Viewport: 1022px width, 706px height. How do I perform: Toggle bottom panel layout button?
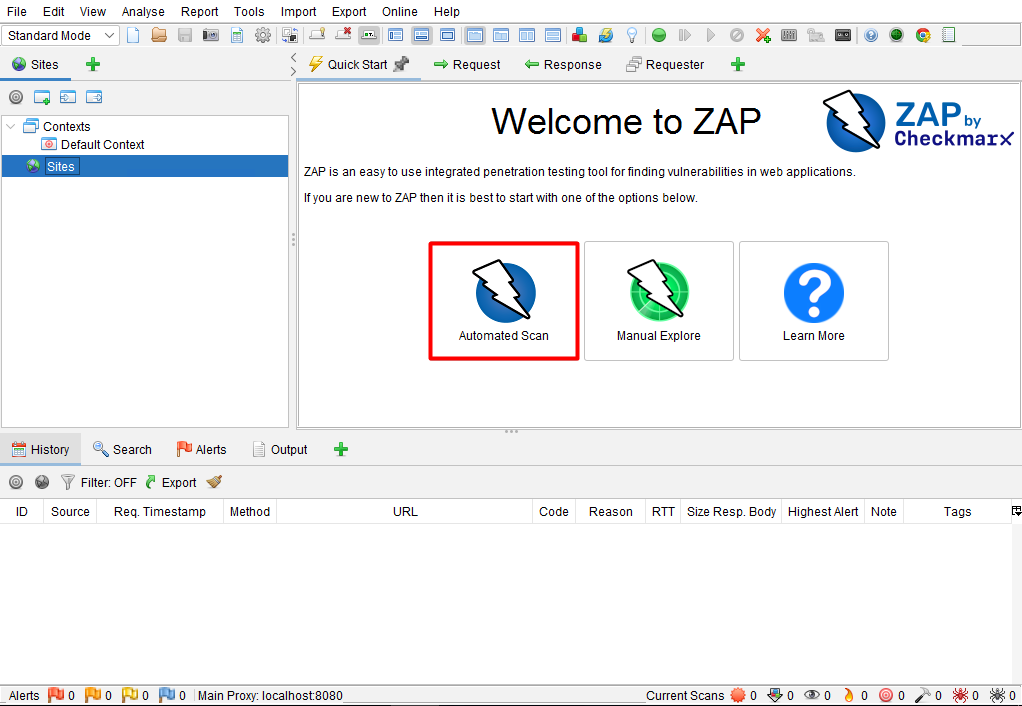click(422, 35)
